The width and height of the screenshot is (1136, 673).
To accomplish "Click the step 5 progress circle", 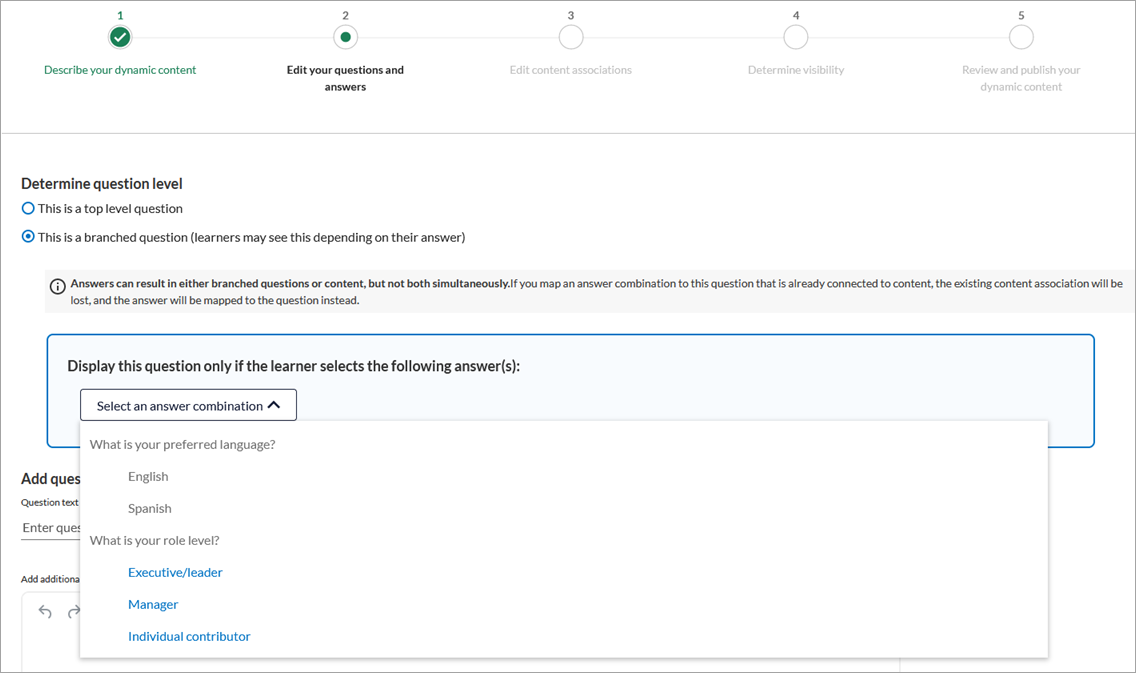I will pos(1021,37).
